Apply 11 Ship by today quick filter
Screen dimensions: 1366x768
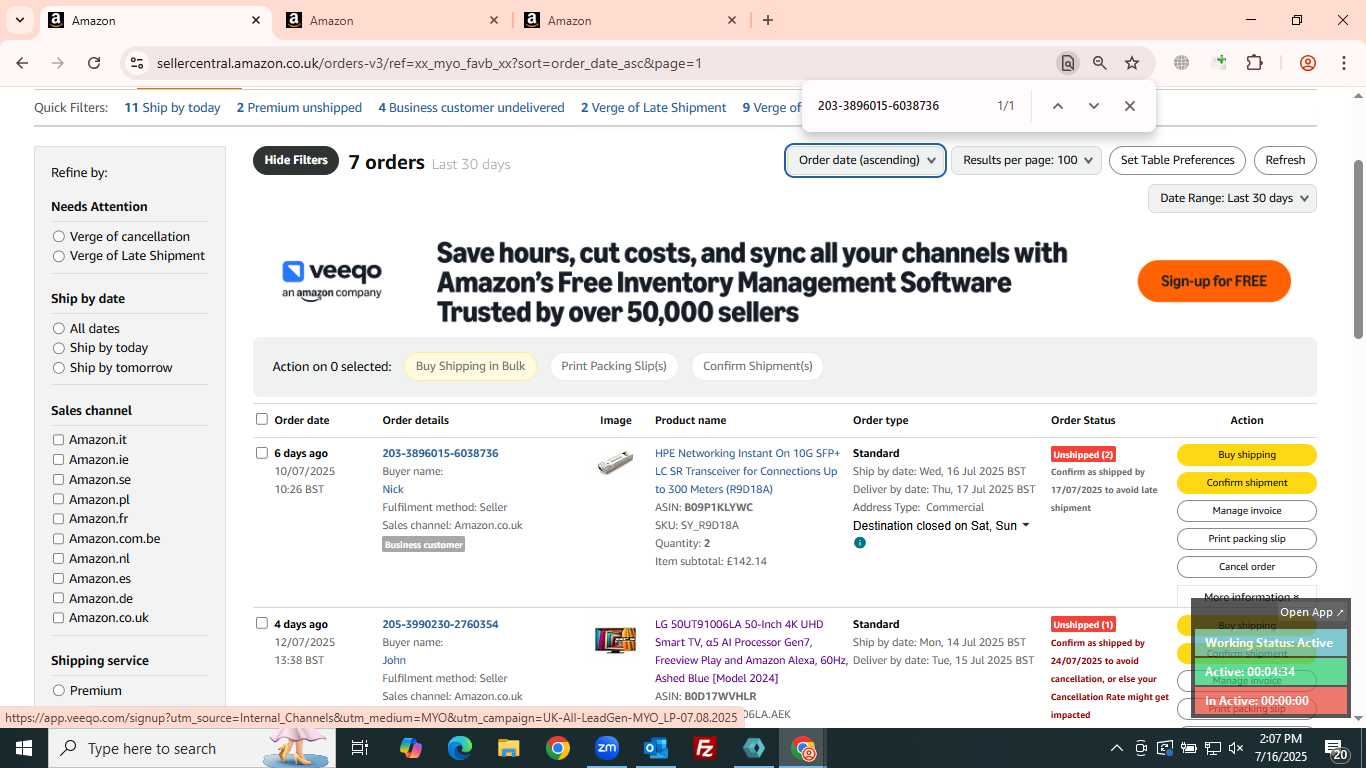click(172, 108)
